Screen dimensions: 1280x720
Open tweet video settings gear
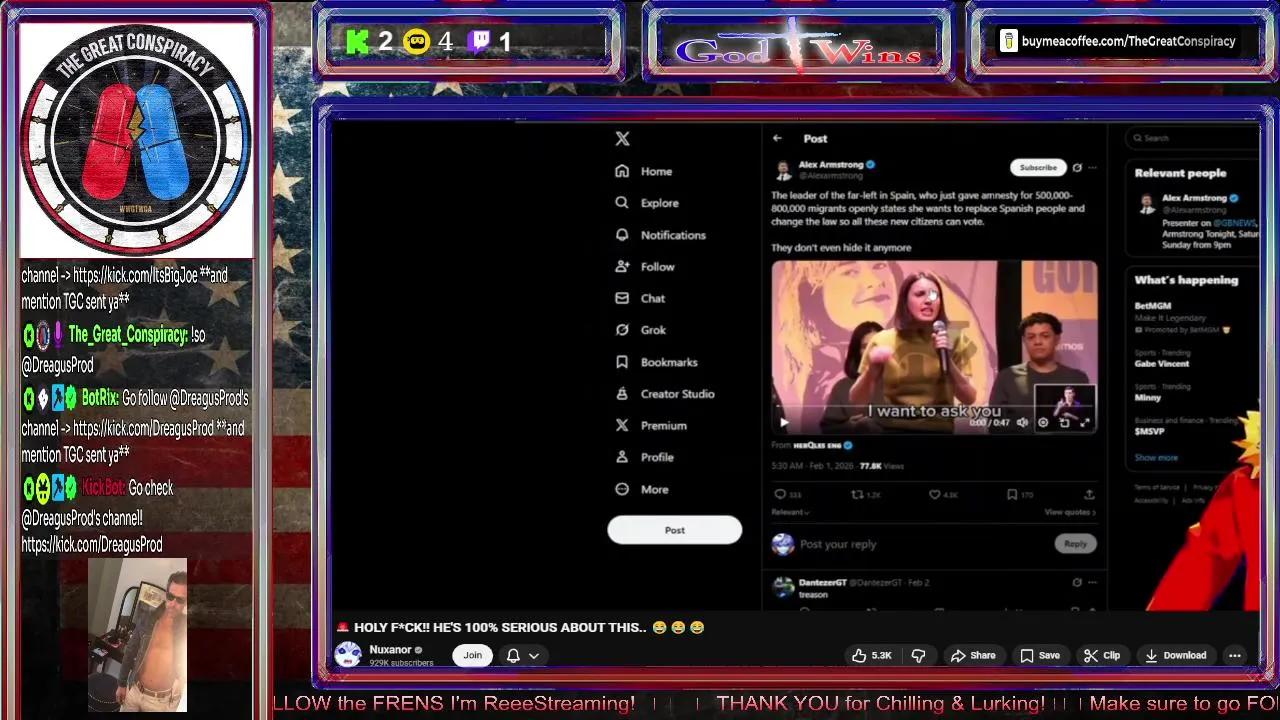(x=1043, y=423)
